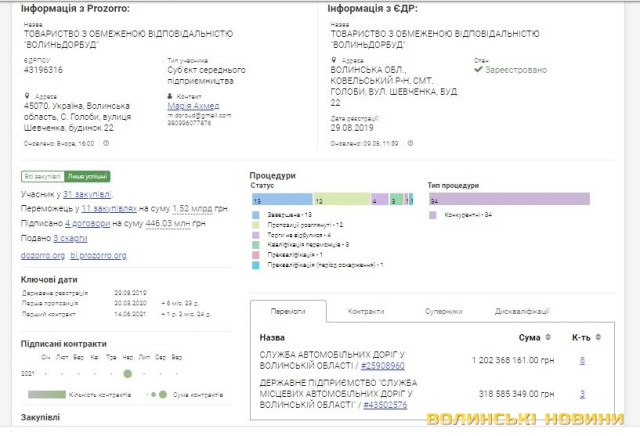Screen dimensions: 640x436
Task: Click the person icon beside Контакт
Action: tap(171, 96)
